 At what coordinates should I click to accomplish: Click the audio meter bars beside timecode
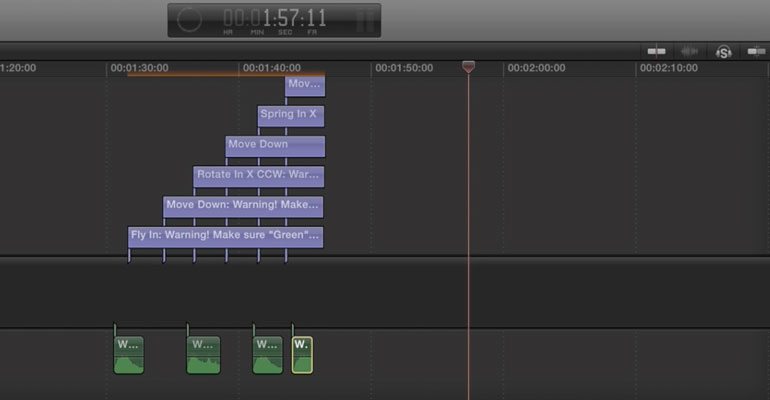pyautogui.click(x=365, y=21)
